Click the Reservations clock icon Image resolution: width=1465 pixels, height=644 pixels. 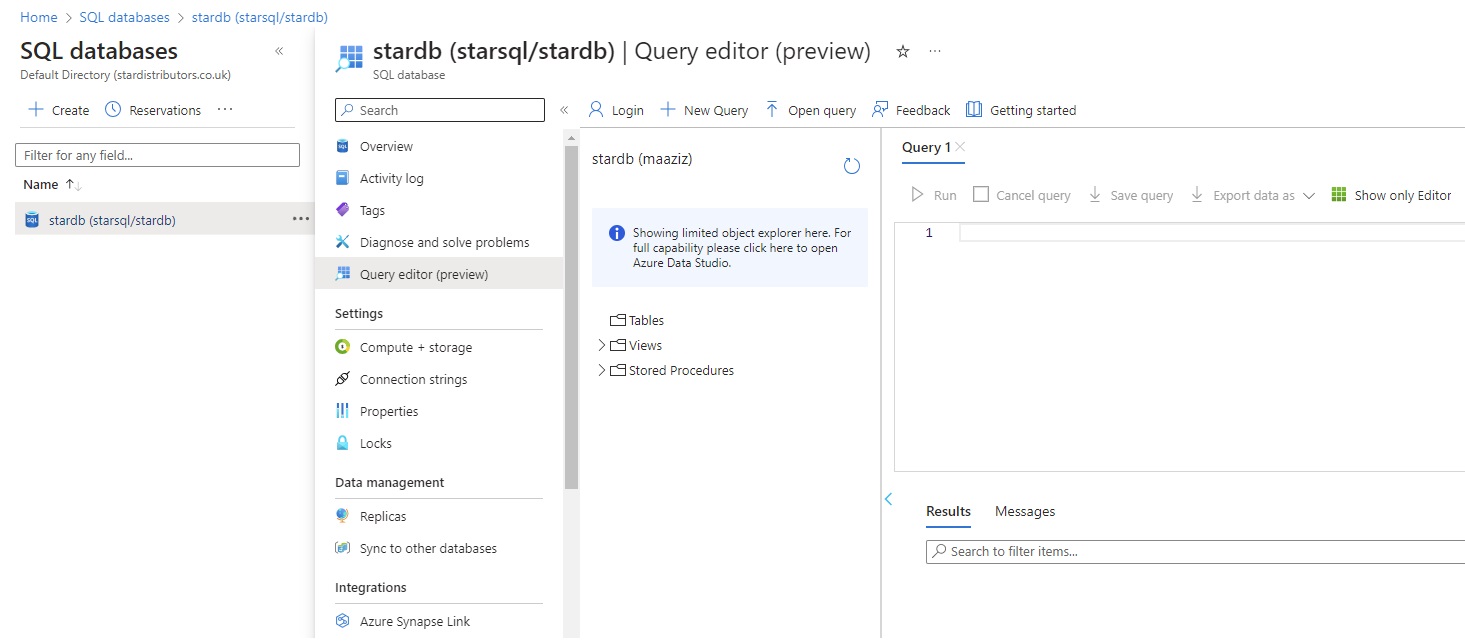click(x=113, y=109)
